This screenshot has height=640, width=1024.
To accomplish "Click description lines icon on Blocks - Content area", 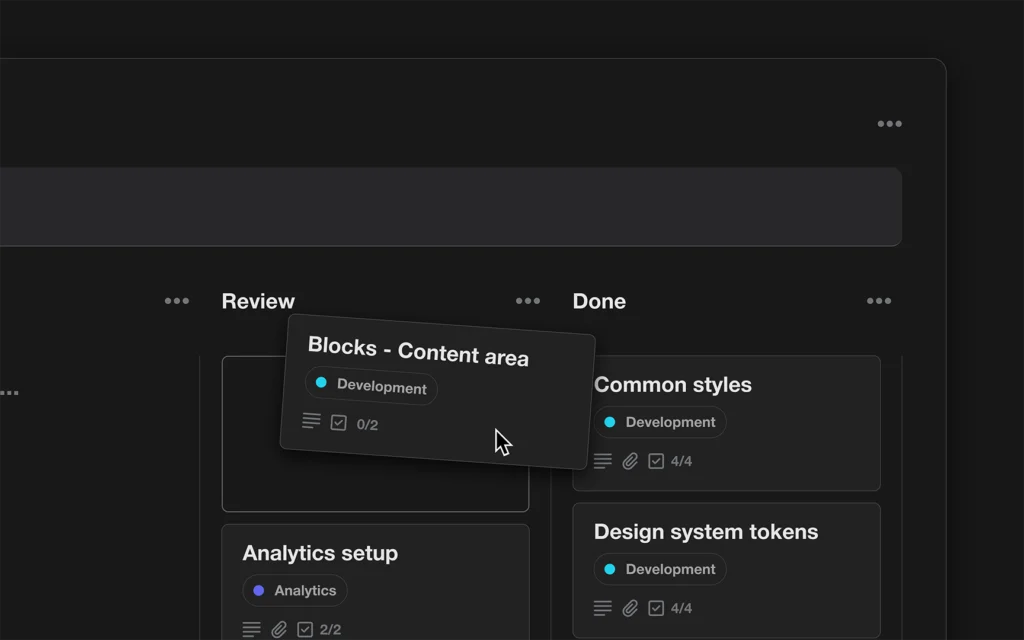I will click(x=312, y=421).
